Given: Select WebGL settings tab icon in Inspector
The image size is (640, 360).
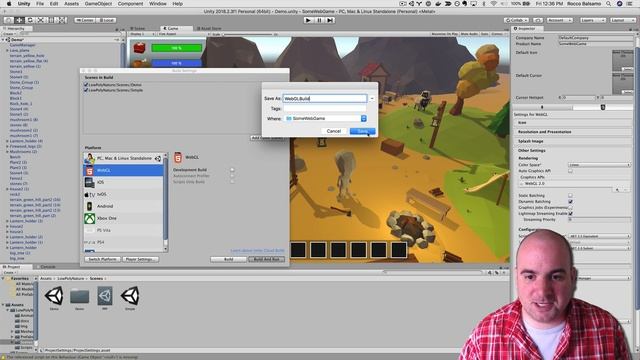Looking at the screenshot, I should click(602, 107).
